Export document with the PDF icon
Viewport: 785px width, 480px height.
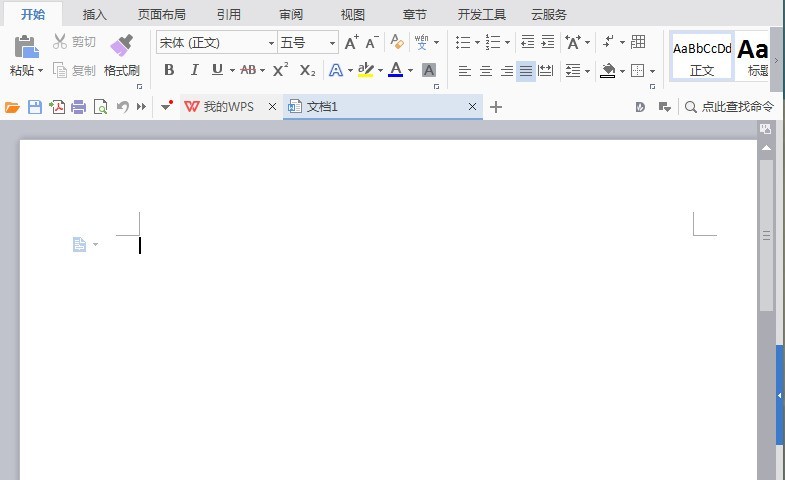pos(57,107)
